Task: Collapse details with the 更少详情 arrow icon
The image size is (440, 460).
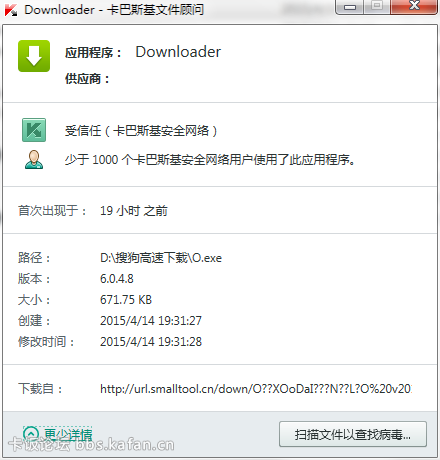Action: [31, 434]
